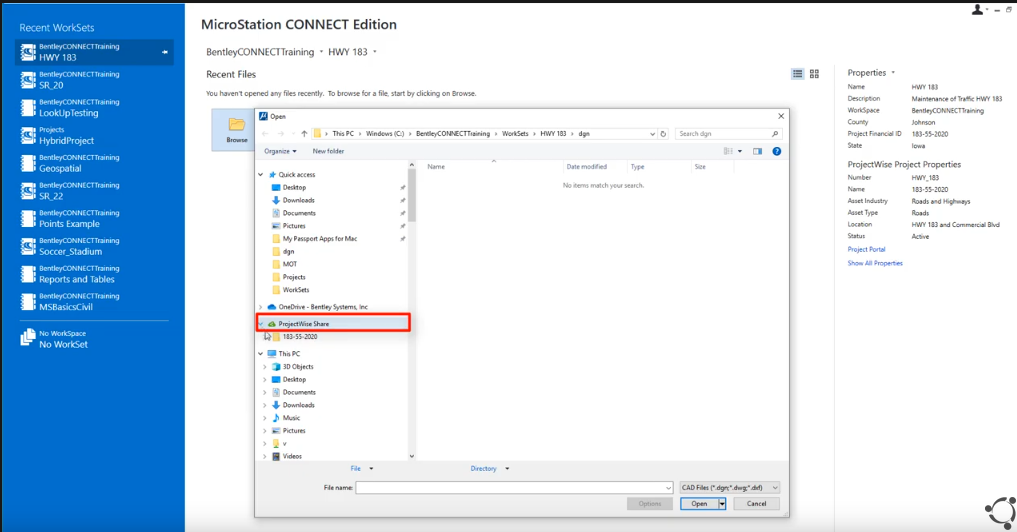
Task: Click the user account icon
Action: pos(977,10)
